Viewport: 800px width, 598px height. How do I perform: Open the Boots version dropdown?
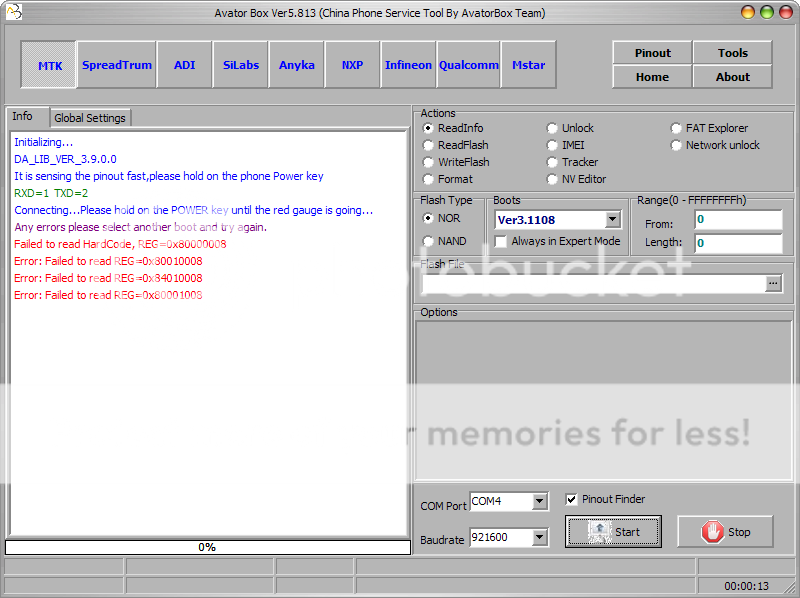tap(612, 220)
